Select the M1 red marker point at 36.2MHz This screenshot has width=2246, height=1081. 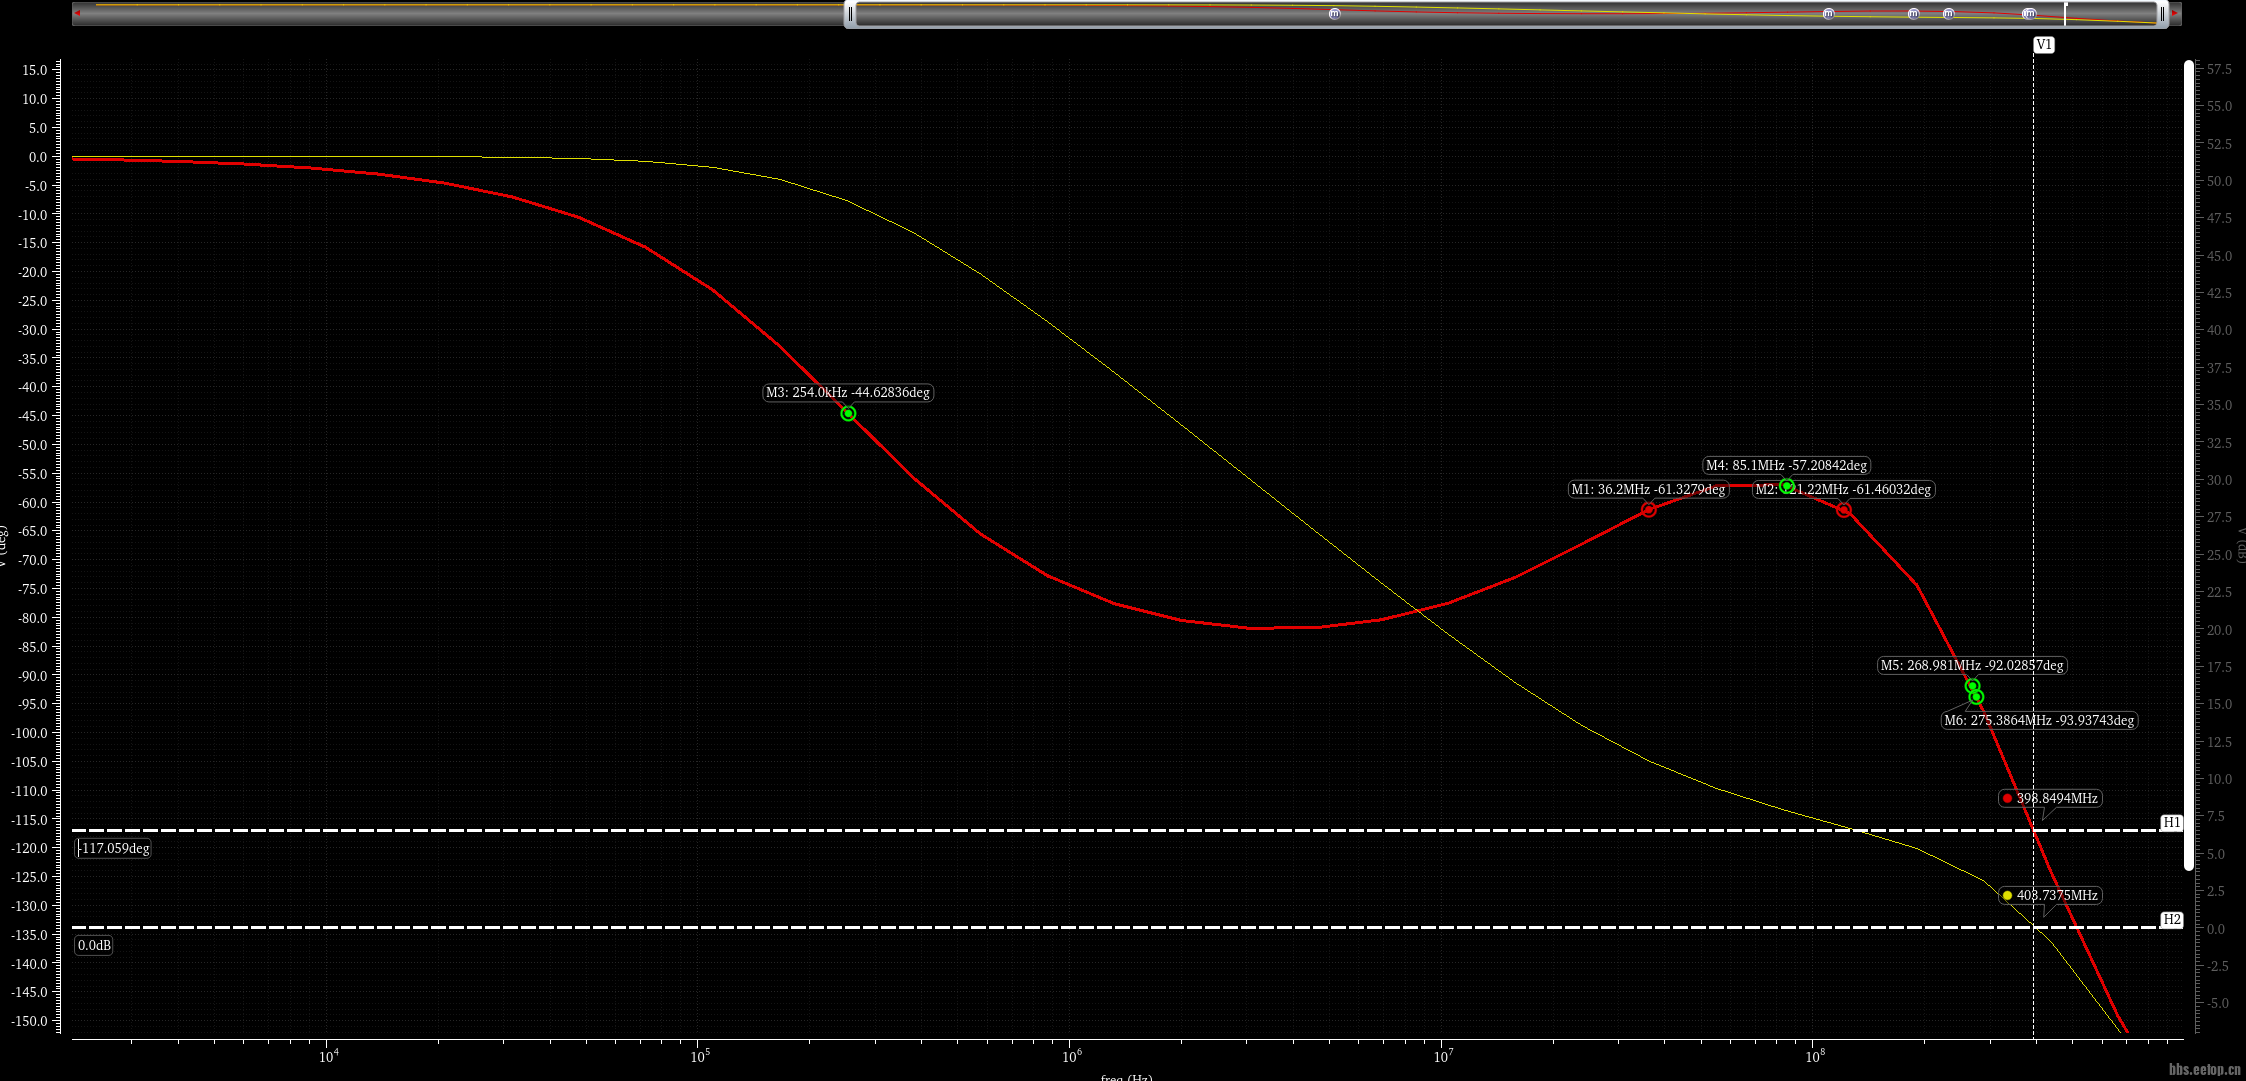(1648, 510)
